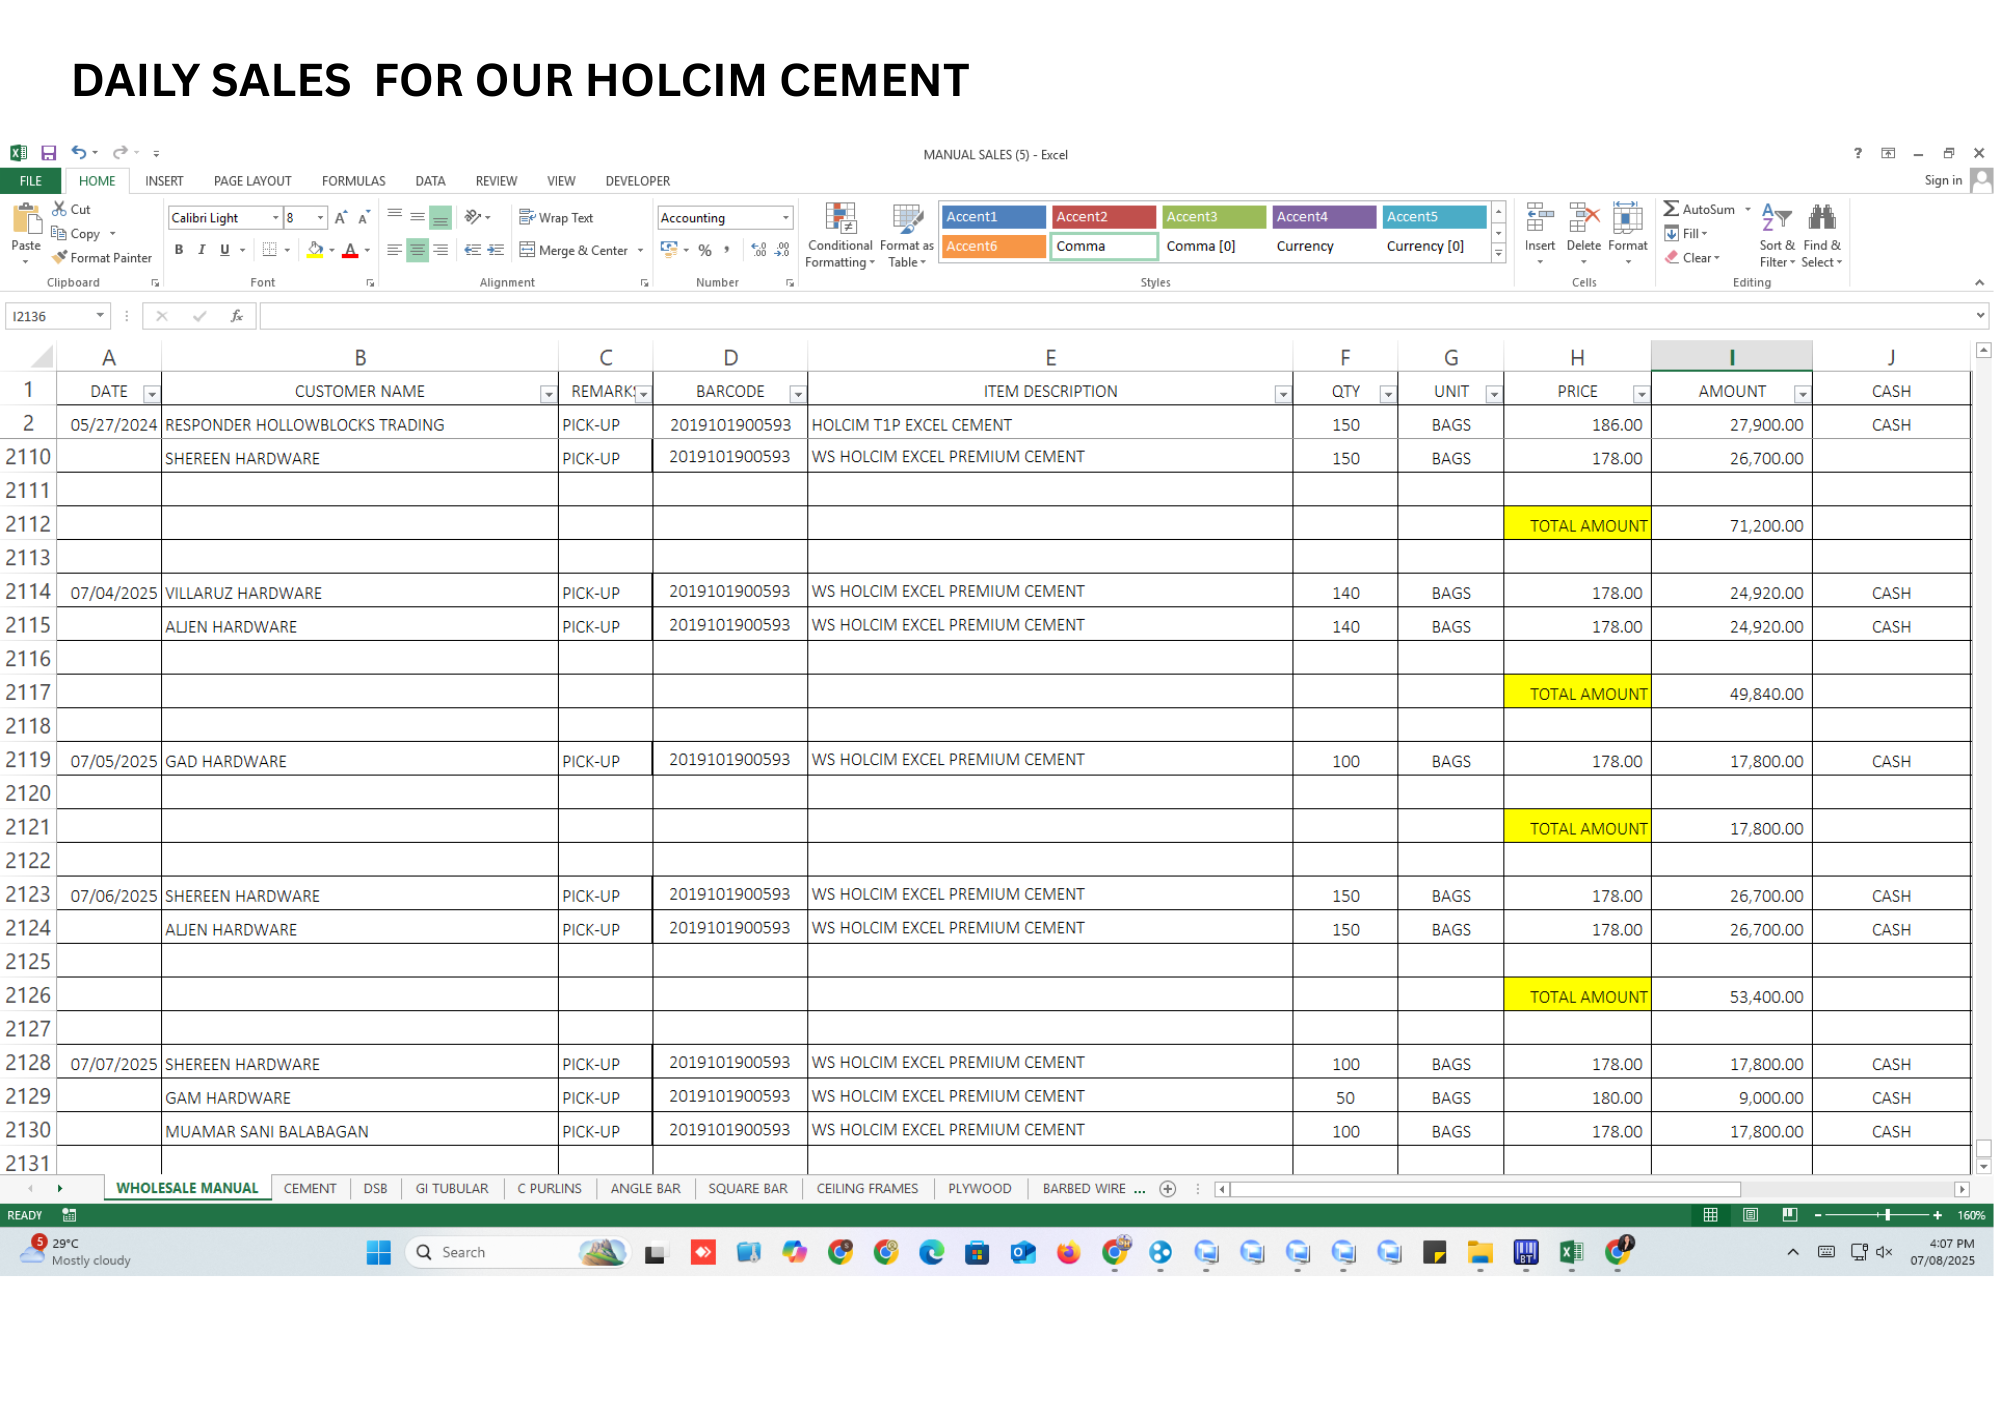The width and height of the screenshot is (2000, 1414).
Task: Apply Comma Style number format icon
Action: point(727,250)
